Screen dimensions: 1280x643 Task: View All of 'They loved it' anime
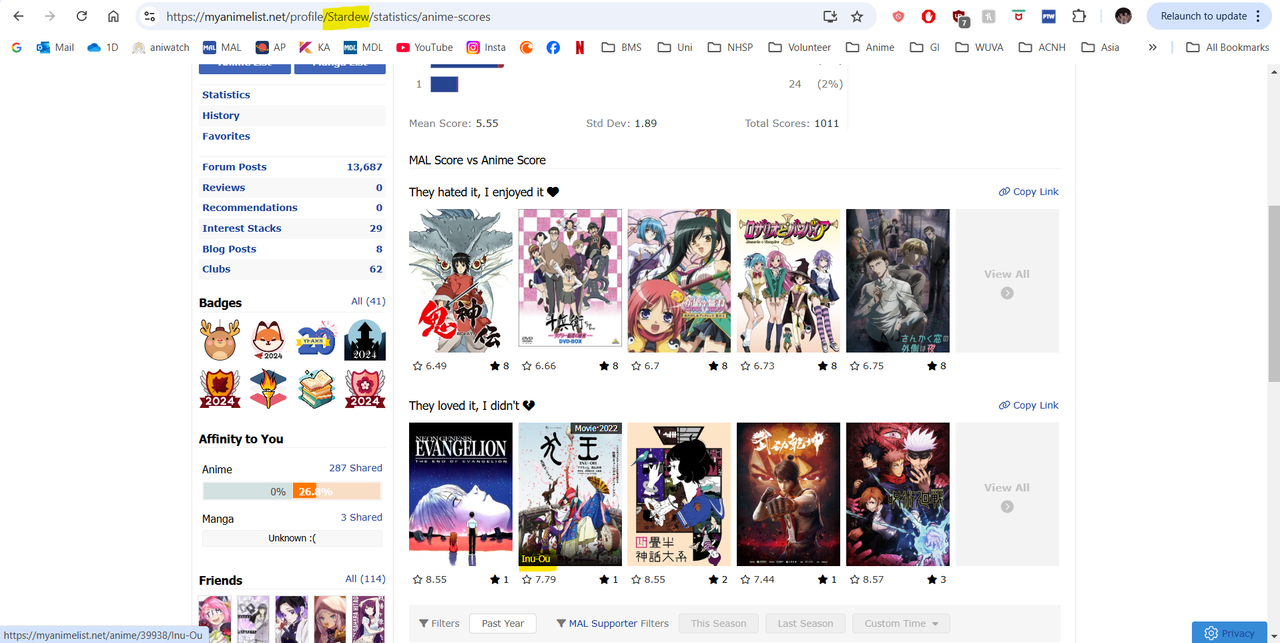tap(1007, 494)
